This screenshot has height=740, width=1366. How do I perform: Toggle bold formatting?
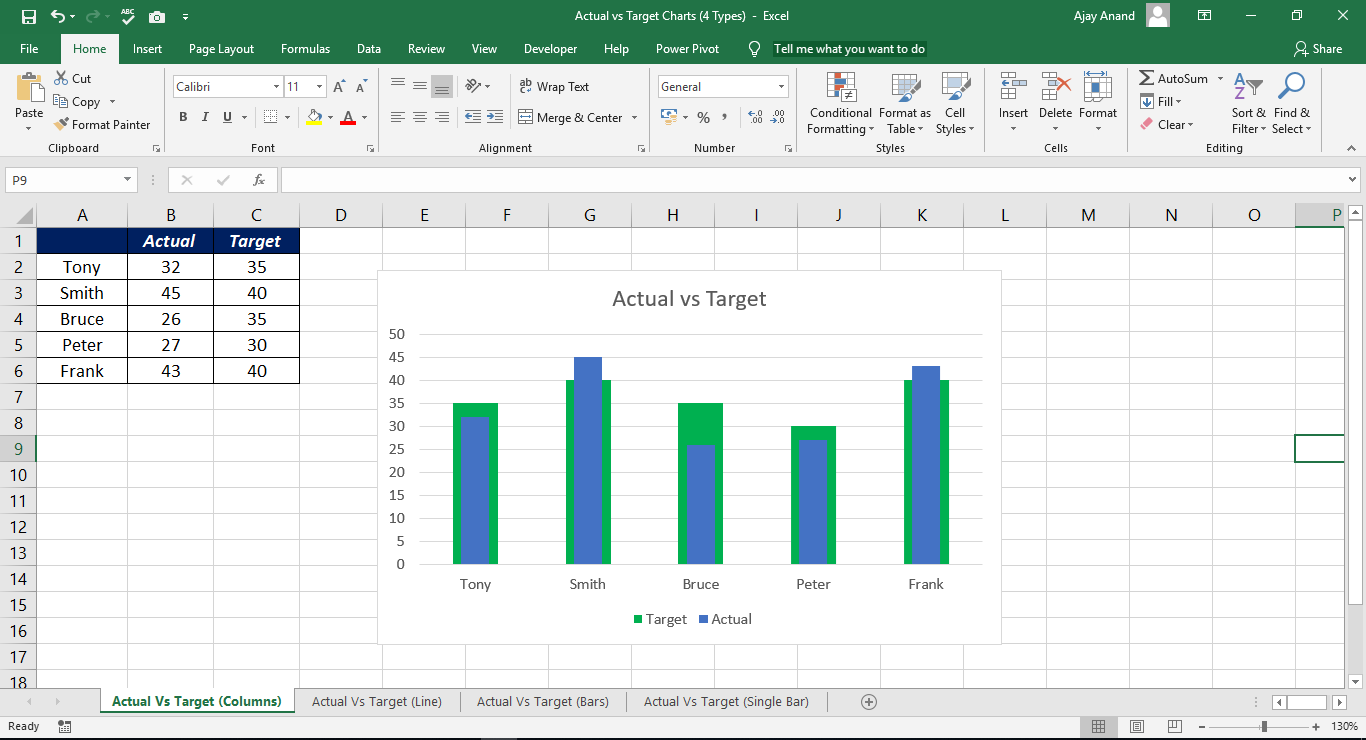(183, 117)
